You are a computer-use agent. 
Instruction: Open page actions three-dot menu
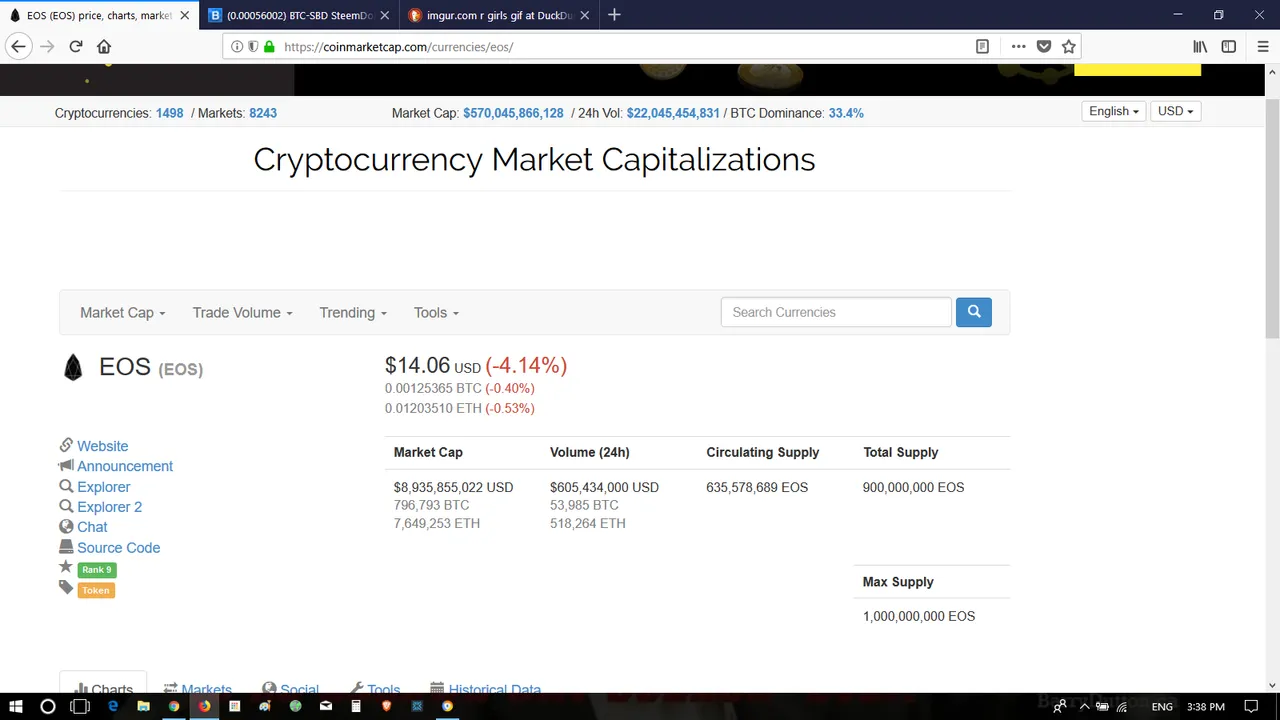pos(1018,47)
